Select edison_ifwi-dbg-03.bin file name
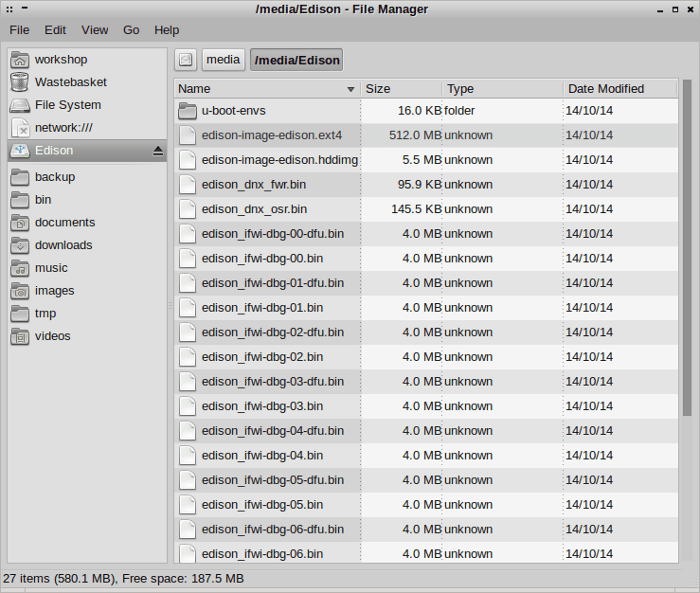The height and width of the screenshot is (593, 700). tap(262, 406)
